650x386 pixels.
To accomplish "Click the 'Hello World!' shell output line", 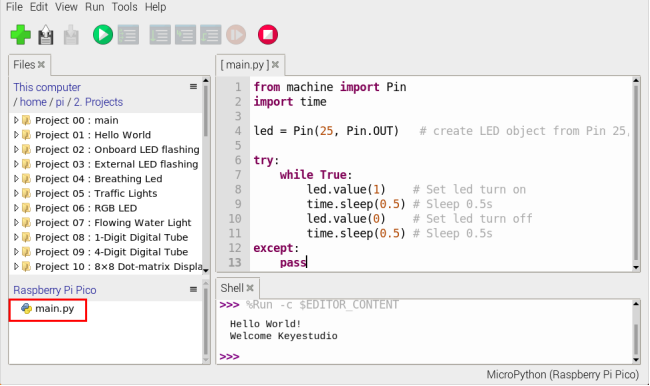I will tap(265, 324).
